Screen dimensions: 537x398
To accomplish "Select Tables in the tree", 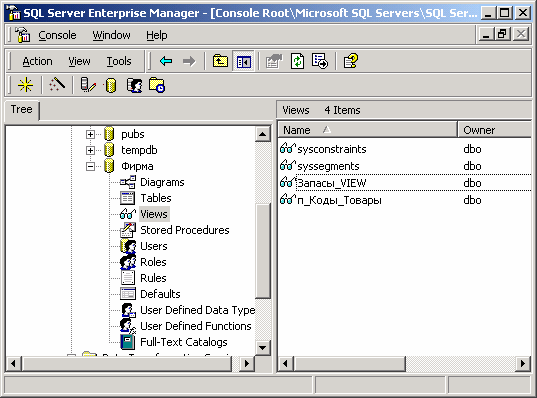I will coord(156,198).
